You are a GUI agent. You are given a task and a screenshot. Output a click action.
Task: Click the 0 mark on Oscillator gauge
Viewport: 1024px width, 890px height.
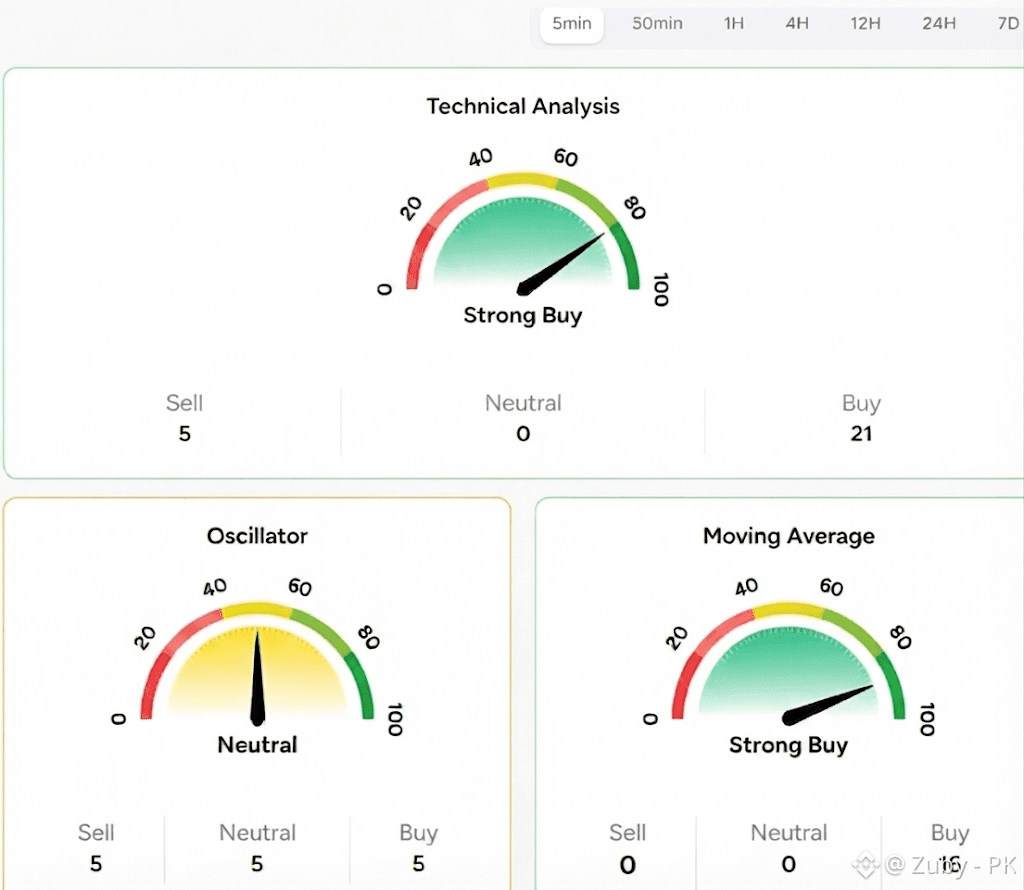pyautogui.click(x=118, y=719)
